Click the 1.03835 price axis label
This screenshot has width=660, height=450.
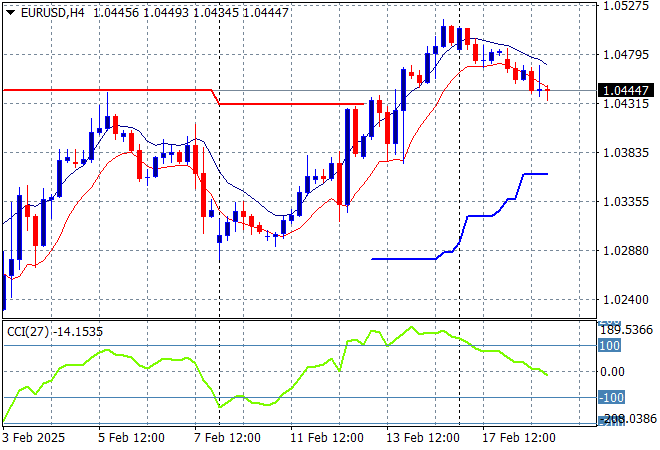625,153
